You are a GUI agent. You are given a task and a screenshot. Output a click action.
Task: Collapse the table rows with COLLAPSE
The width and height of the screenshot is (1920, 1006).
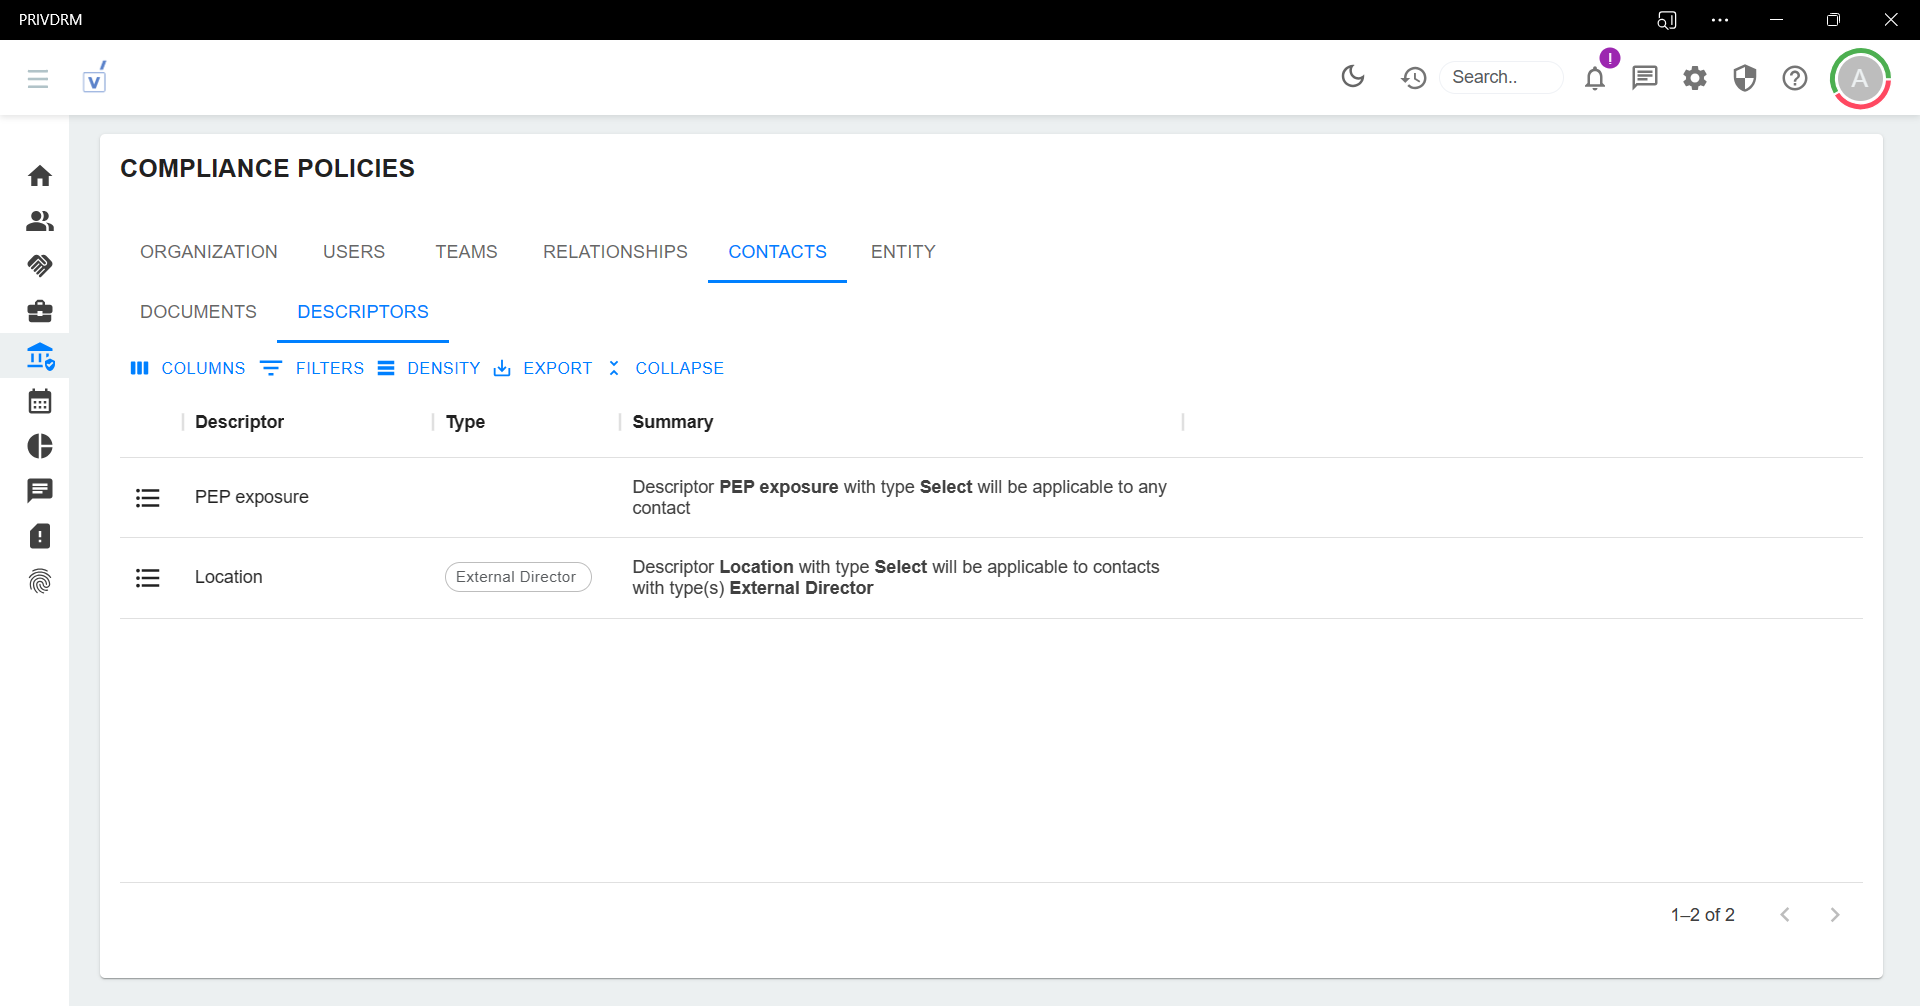[x=666, y=368]
